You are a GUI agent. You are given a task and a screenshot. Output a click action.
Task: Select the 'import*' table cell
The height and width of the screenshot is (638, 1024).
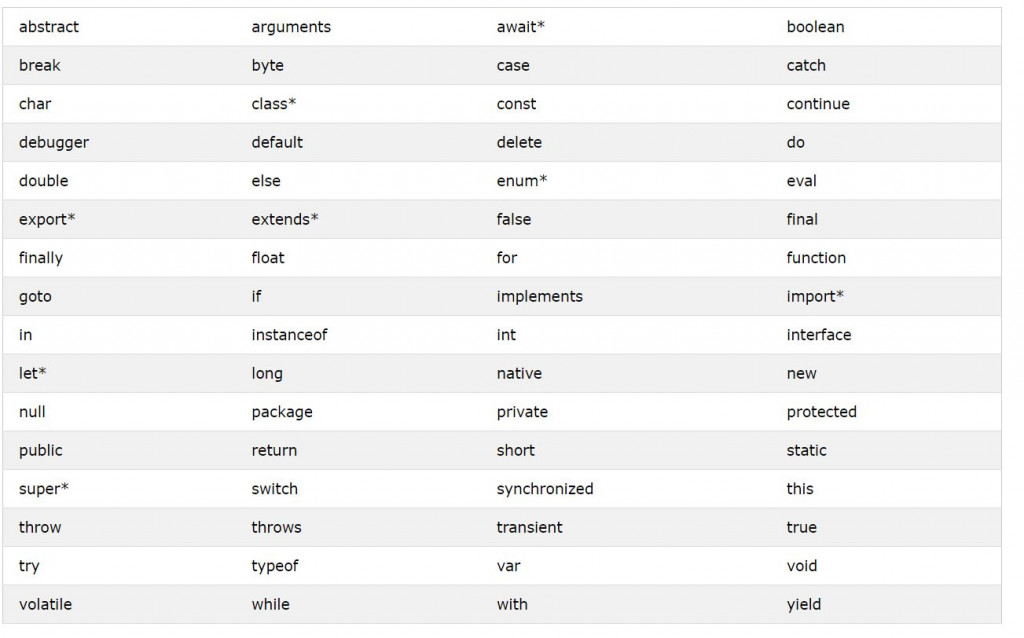tap(815, 297)
